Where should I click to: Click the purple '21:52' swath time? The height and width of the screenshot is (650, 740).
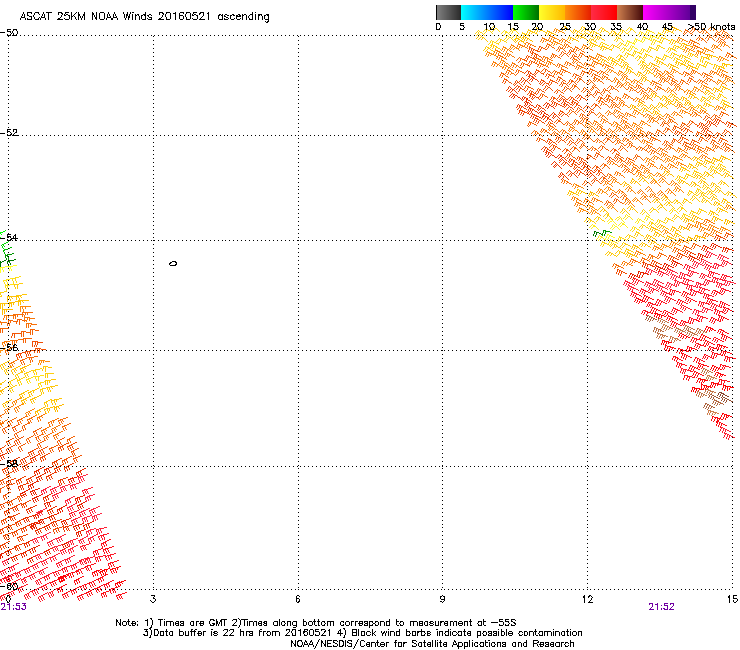(x=661, y=607)
